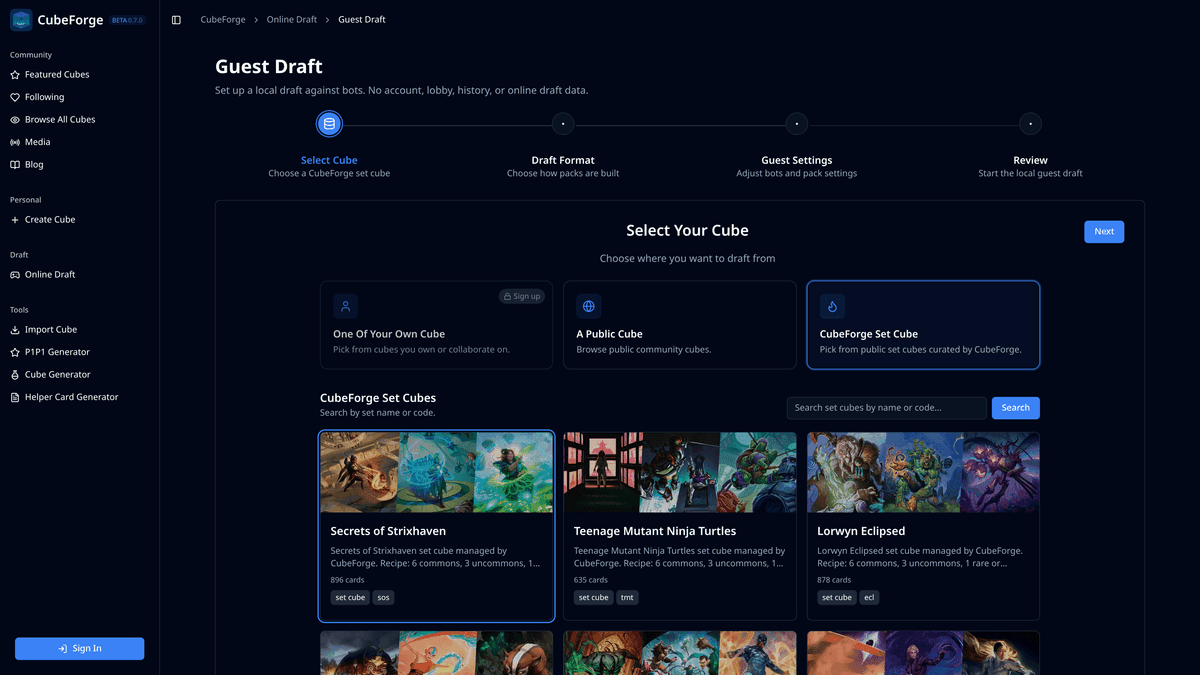Click the Cube Generator icon
The height and width of the screenshot is (675, 1200).
(15, 375)
